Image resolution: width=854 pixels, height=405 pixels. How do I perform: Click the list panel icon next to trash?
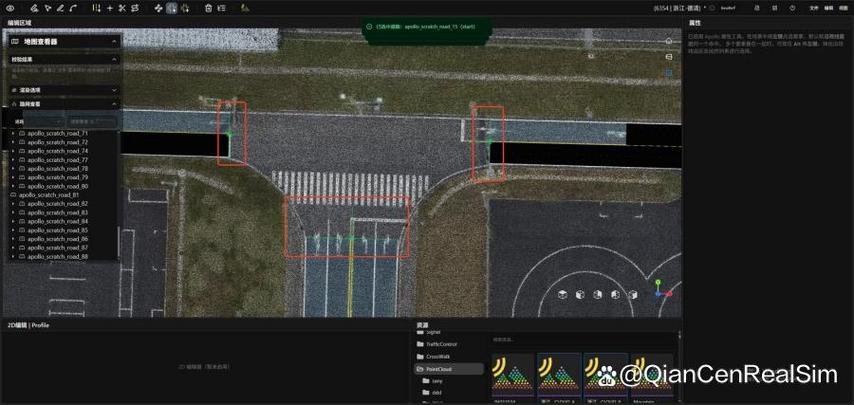(221, 8)
